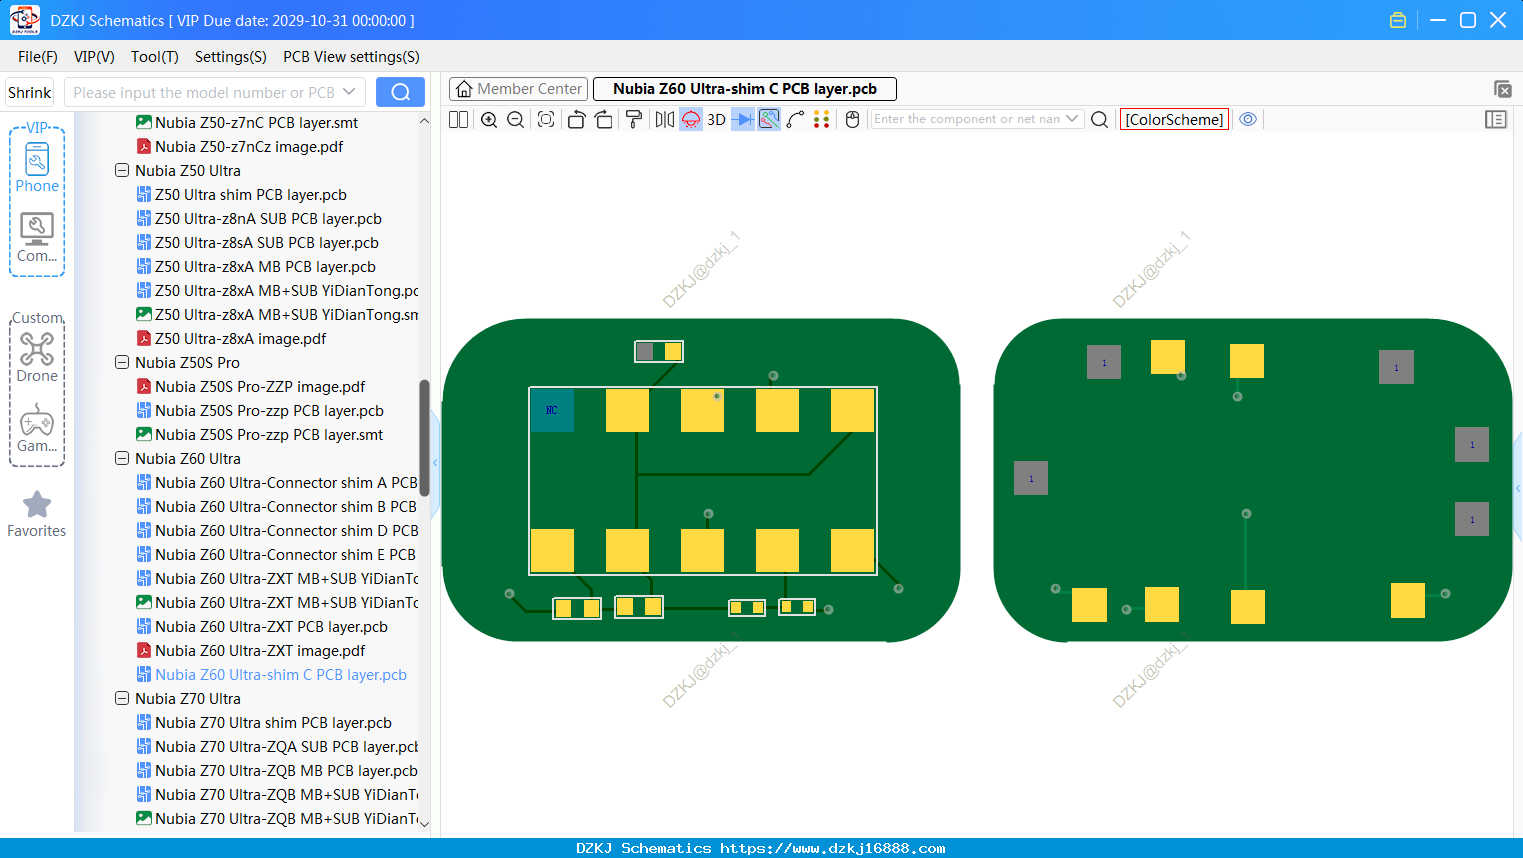
Task: Open the gift box icon in title bar
Action: 1398,20
